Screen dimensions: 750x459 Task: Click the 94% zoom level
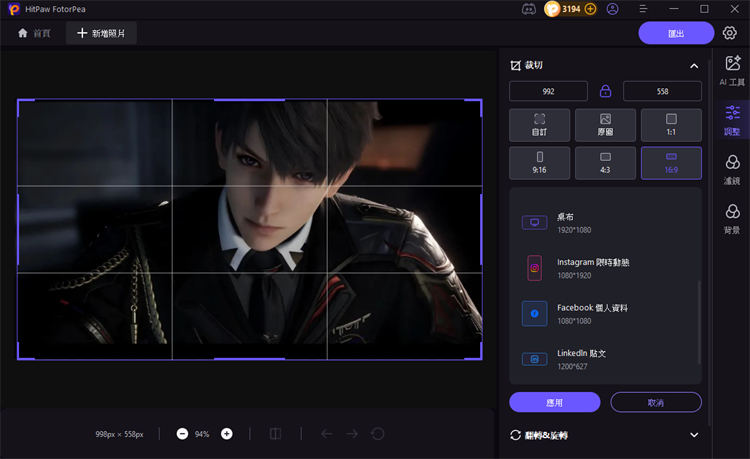pyautogui.click(x=202, y=434)
